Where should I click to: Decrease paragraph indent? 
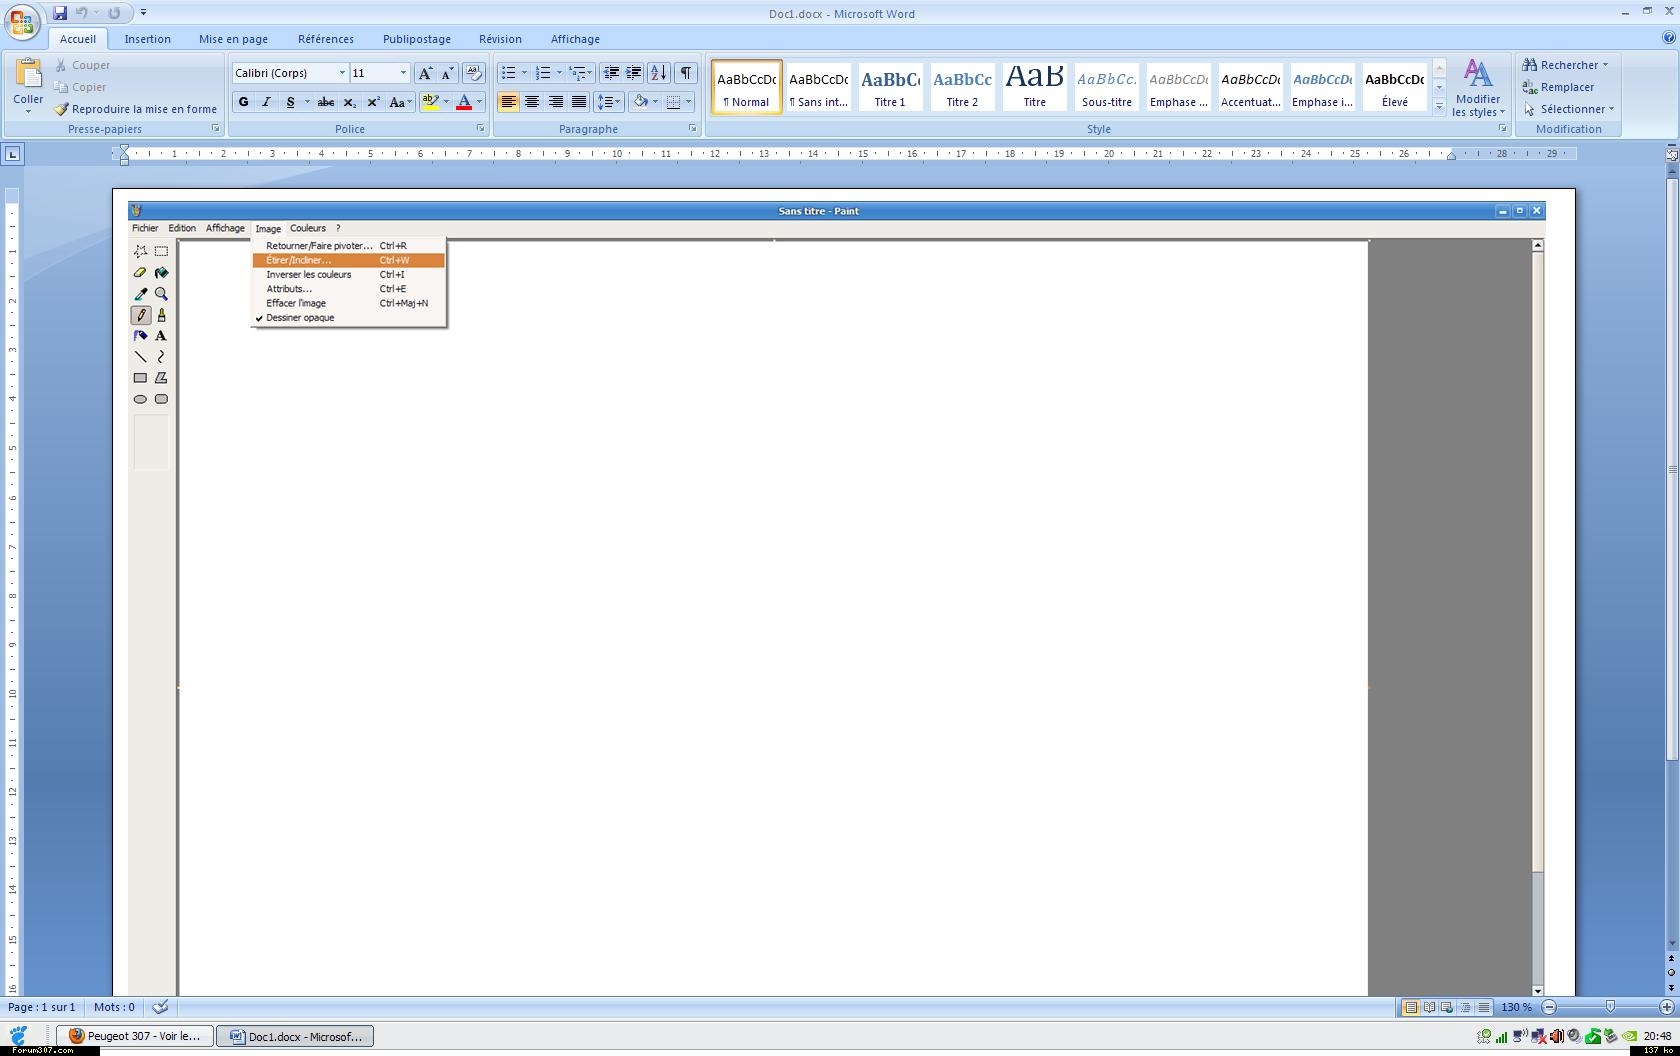pyautogui.click(x=611, y=73)
